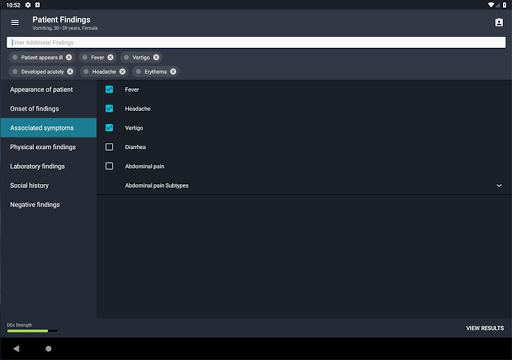Open the patient summary clipboard icon
The height and width of the screenshot is (360, 512).
coord(499,22)
